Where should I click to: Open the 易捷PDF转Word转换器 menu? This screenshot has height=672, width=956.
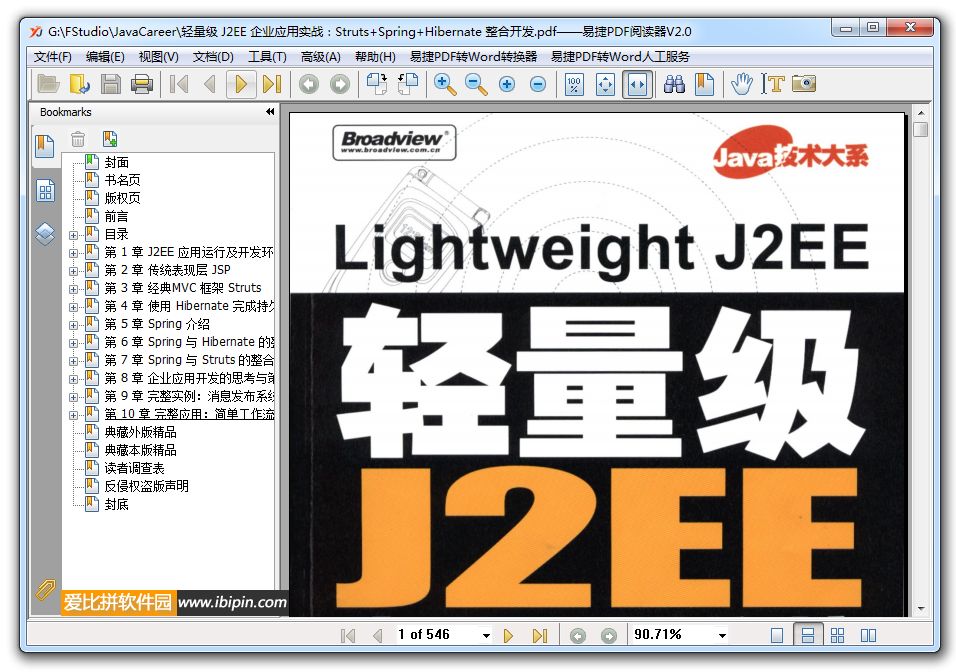pyautogui.click(x=473, y=57)
